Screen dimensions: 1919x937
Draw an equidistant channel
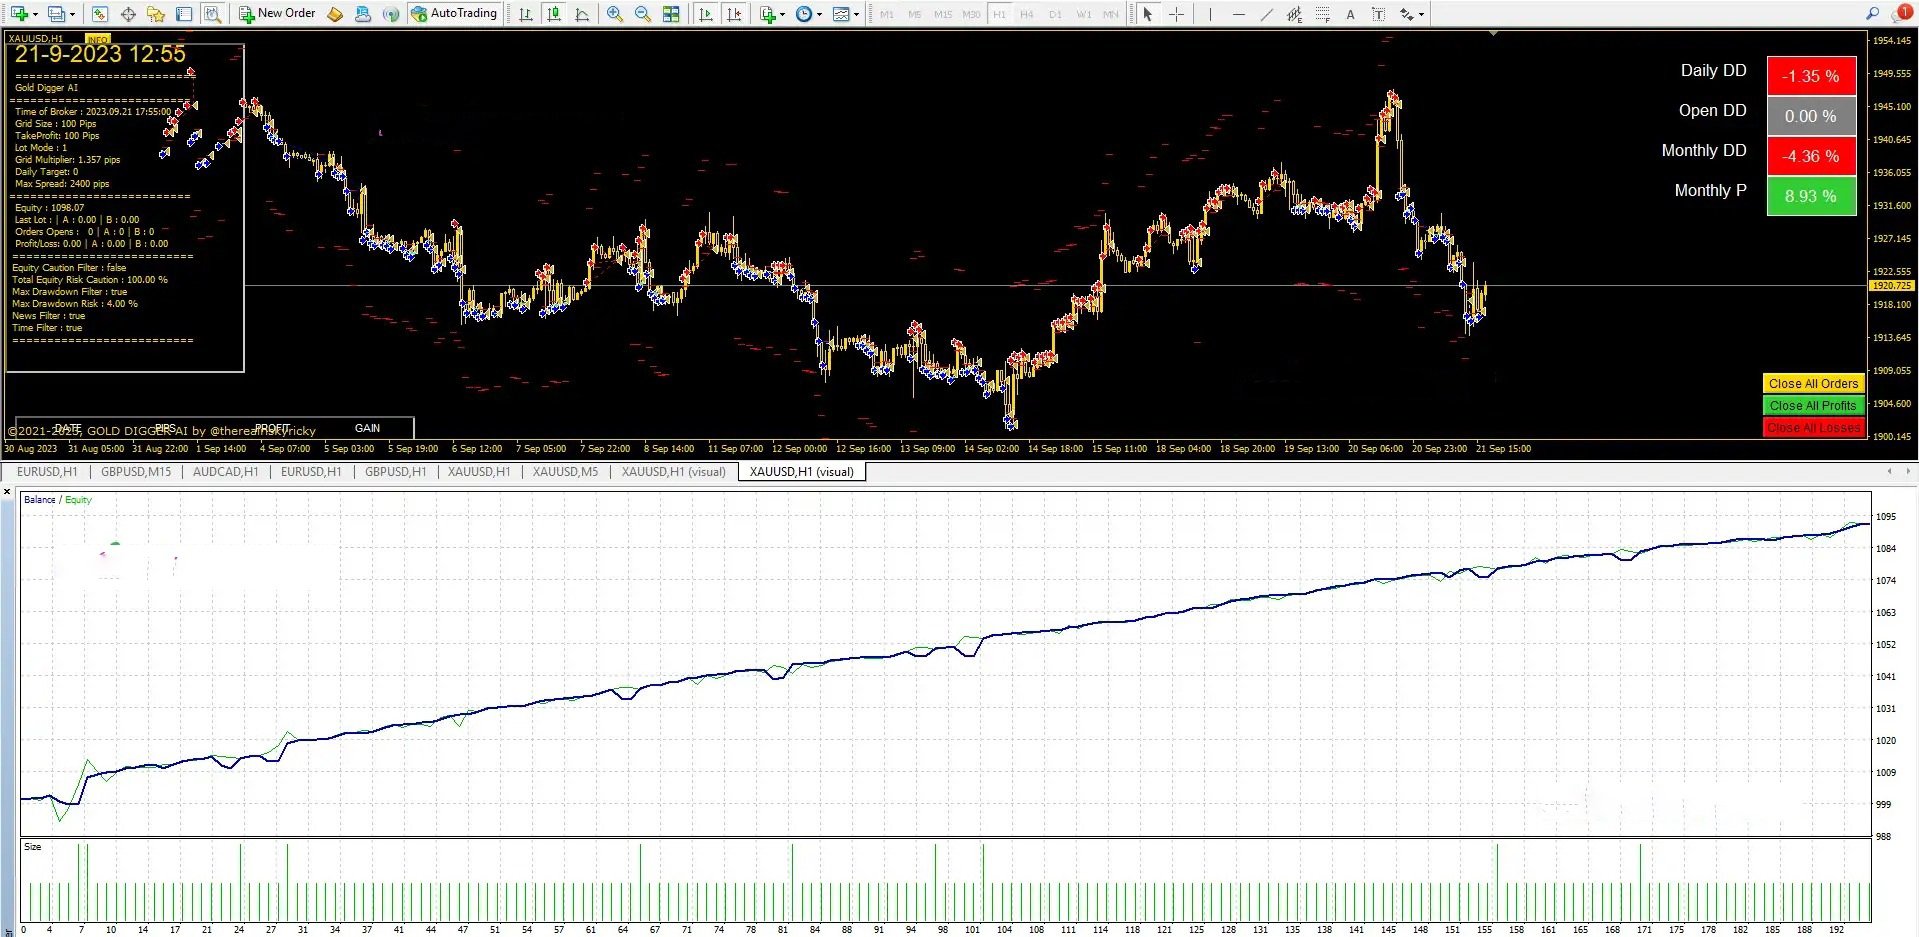(x=1294, y=14)
